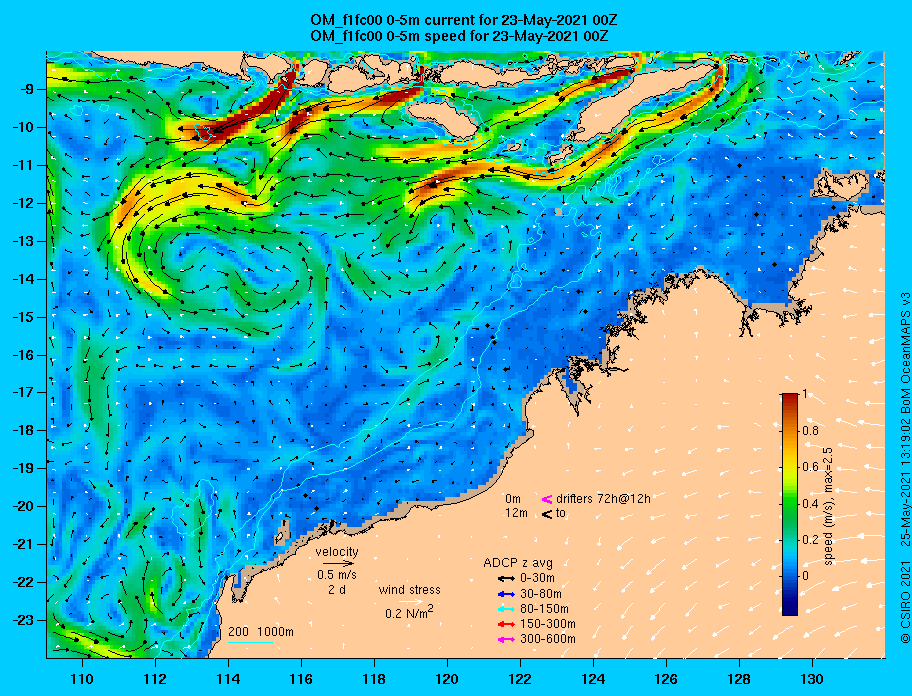This screenshot has height=696, width=912.
Task: Click dark navy bottom of speed color bar
Action: click(790, 608)
